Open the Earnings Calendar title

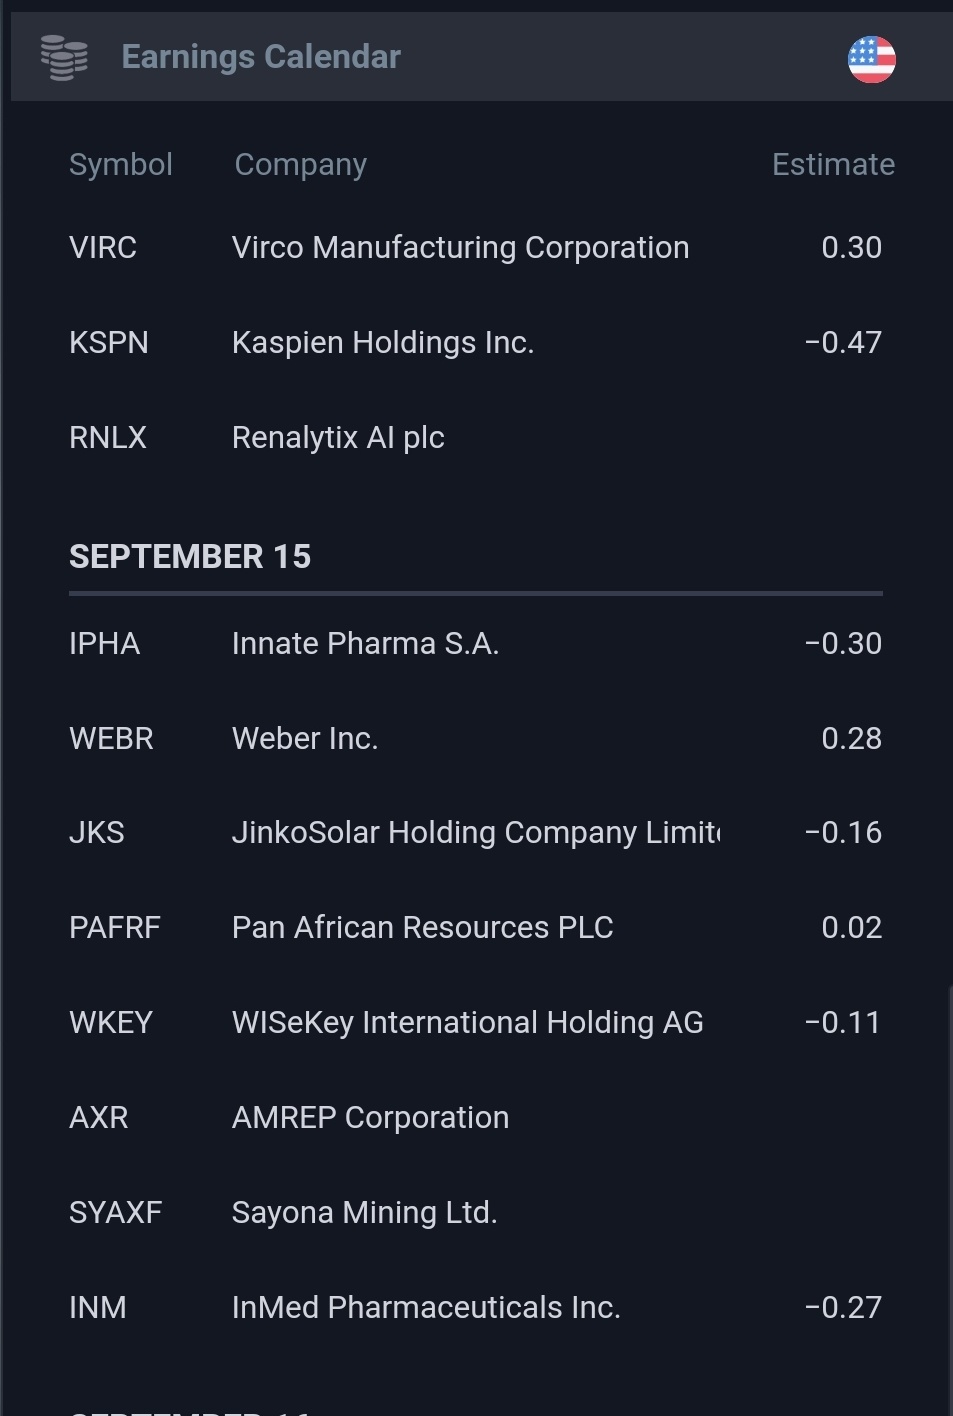pyautogui.click(x=261, y=57)
